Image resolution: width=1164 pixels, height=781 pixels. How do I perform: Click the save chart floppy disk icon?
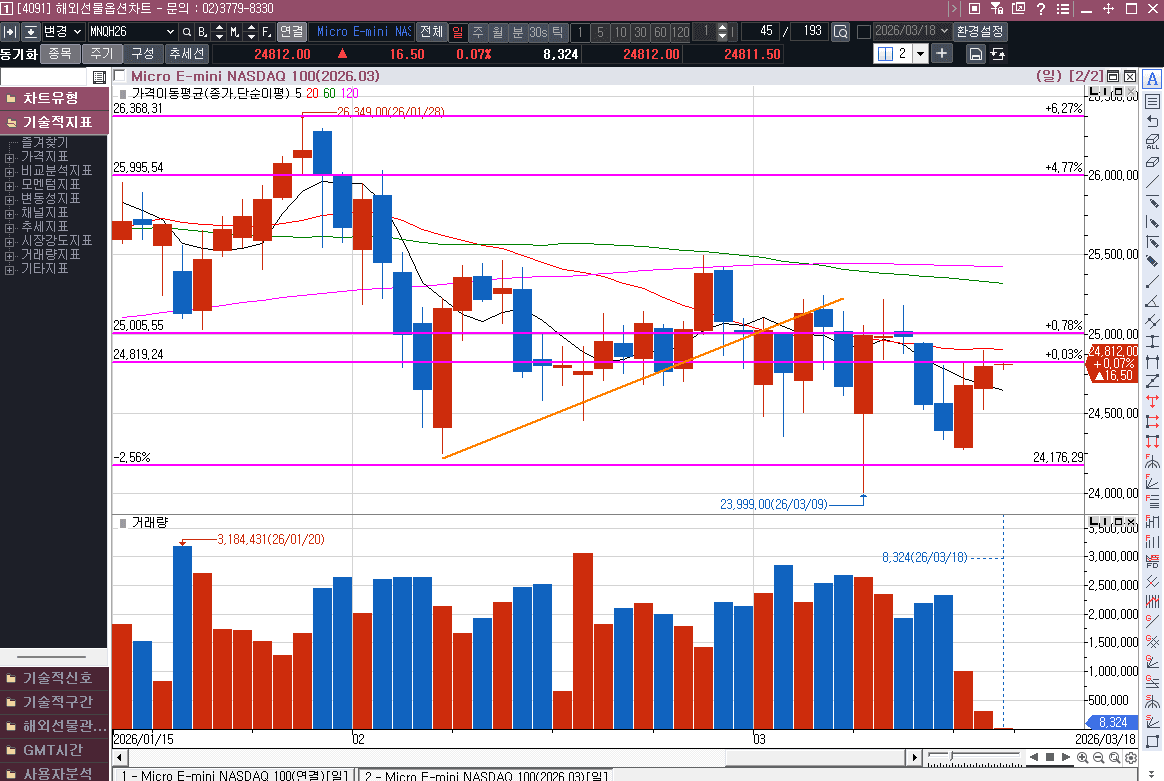click(x=975, y=54)
